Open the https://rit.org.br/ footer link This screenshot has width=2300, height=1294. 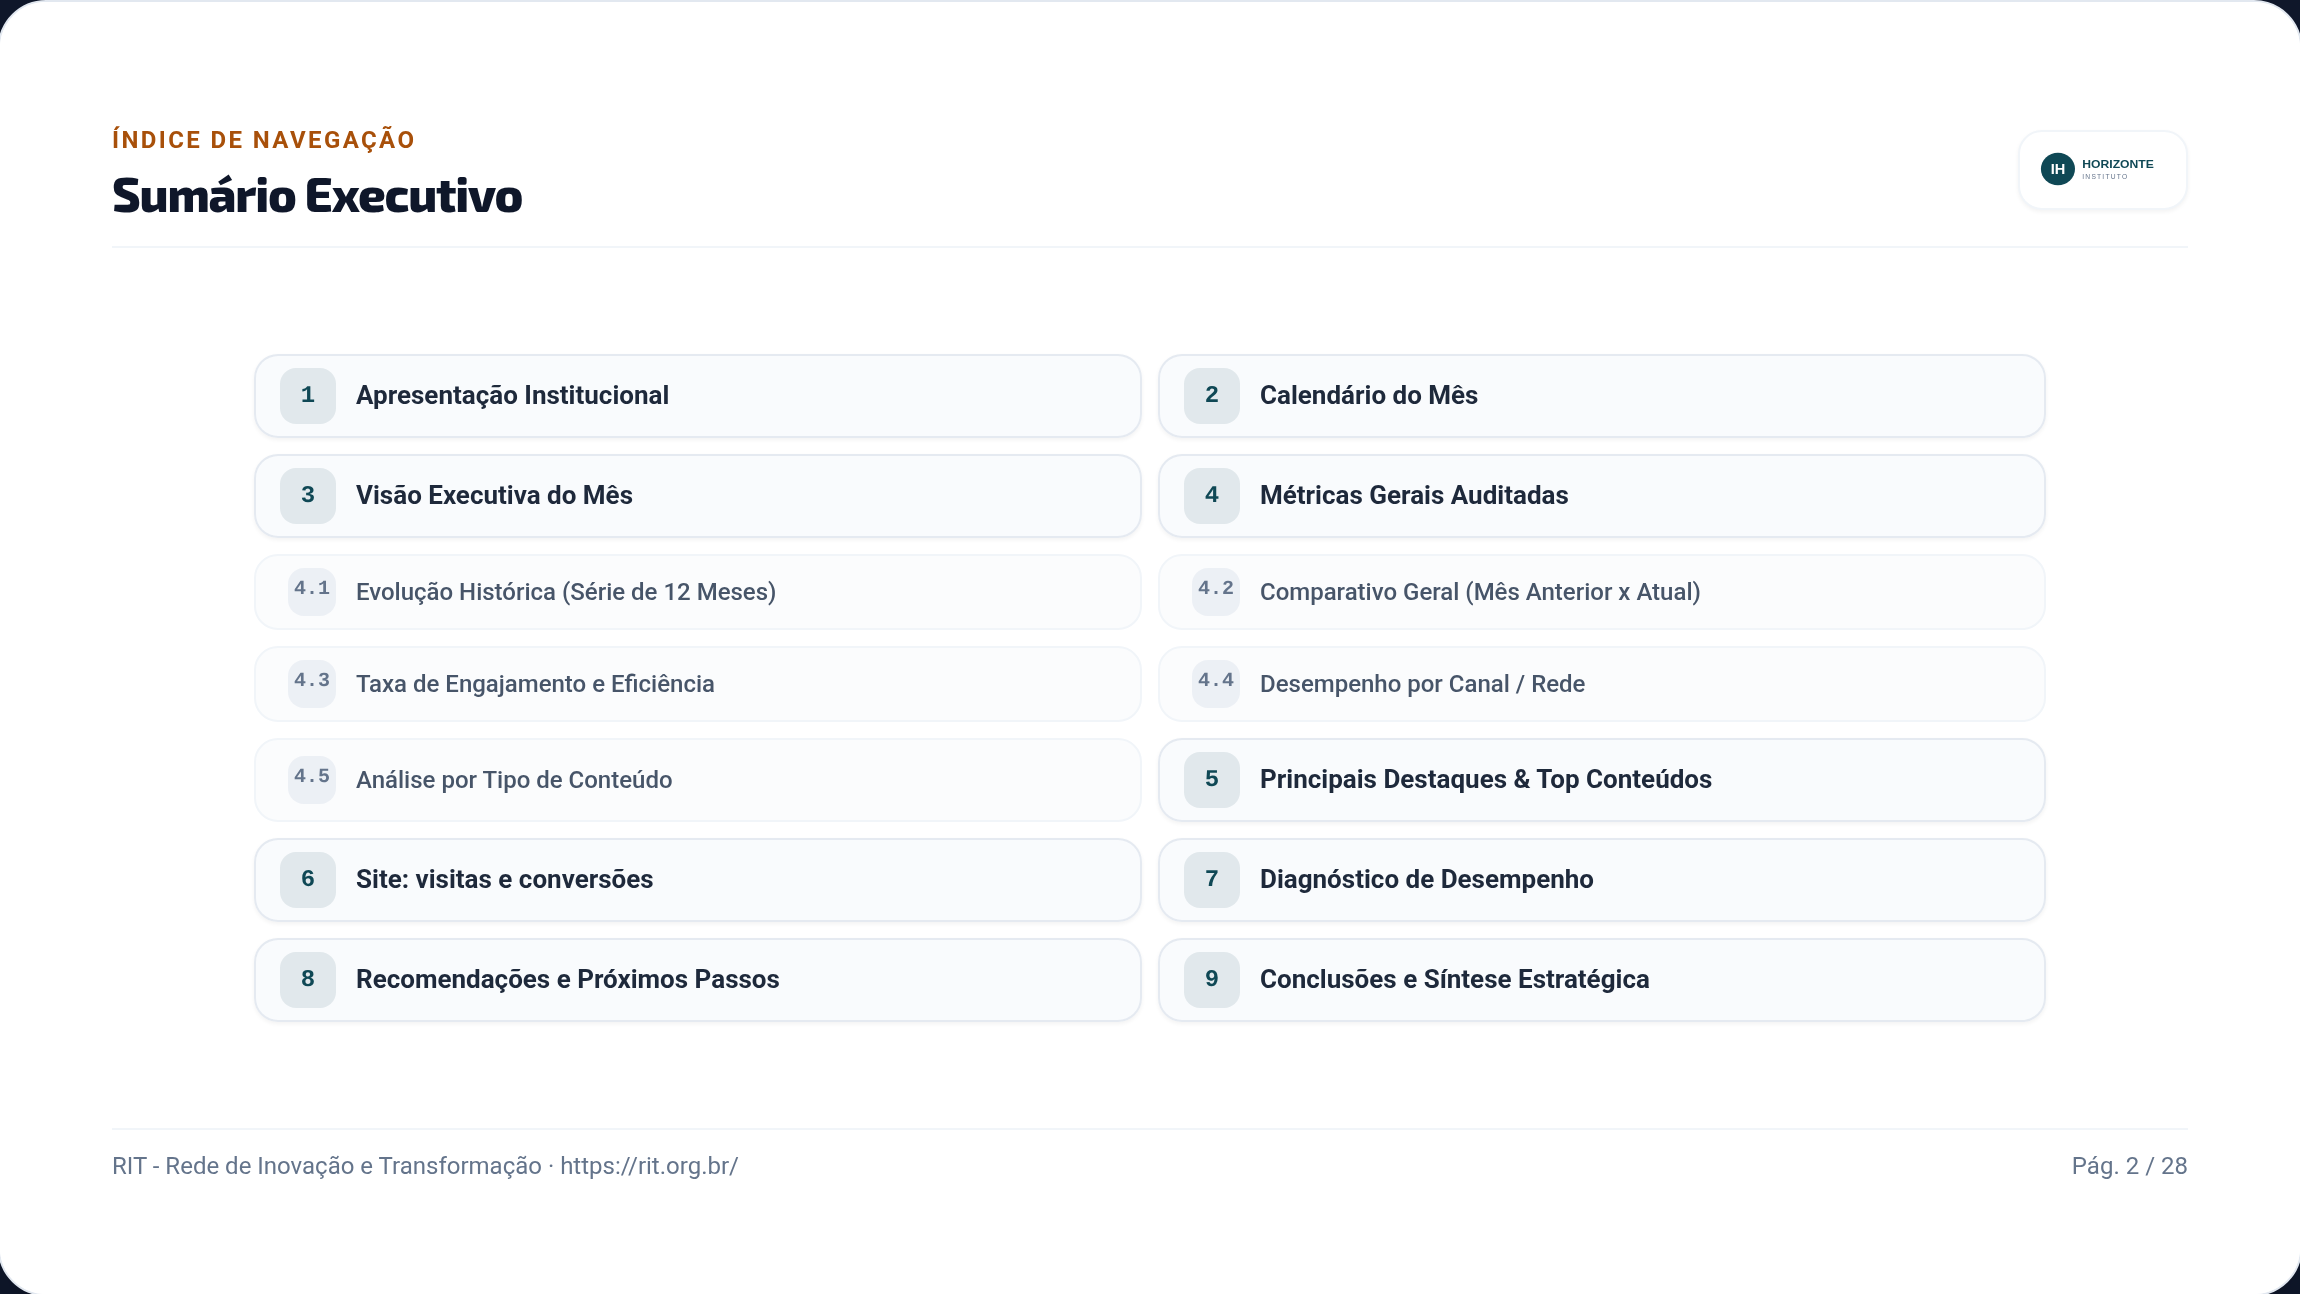[649, 1166]
